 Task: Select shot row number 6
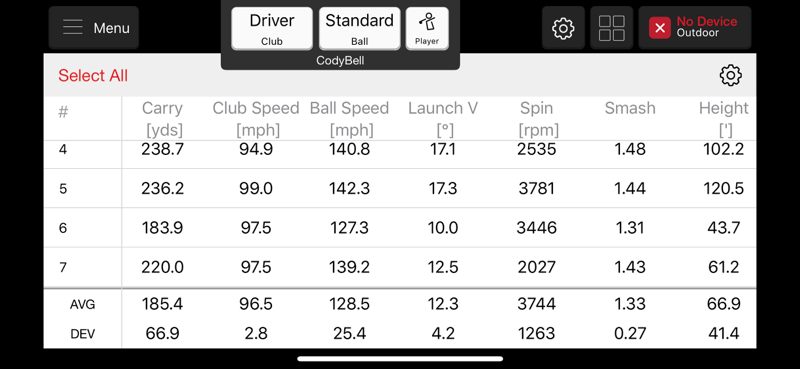pyautogui.click(x=400, y=228)
